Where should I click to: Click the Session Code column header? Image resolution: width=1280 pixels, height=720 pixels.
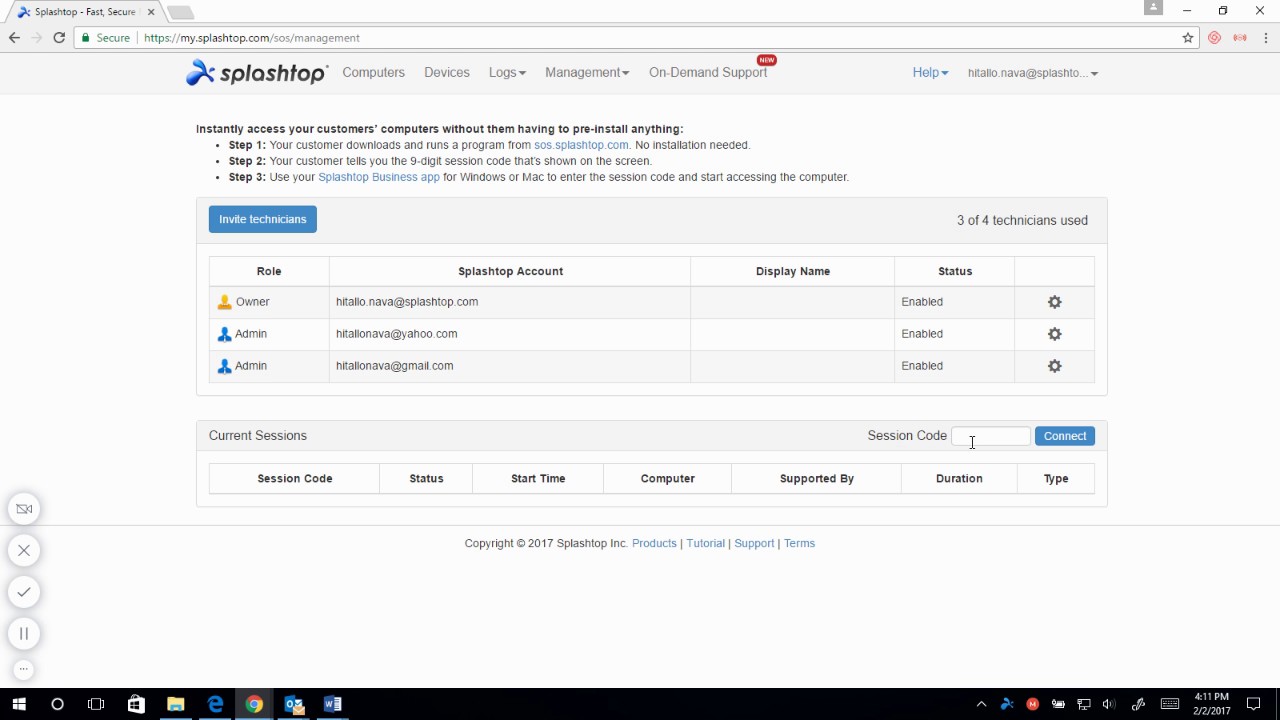(295, 478)
